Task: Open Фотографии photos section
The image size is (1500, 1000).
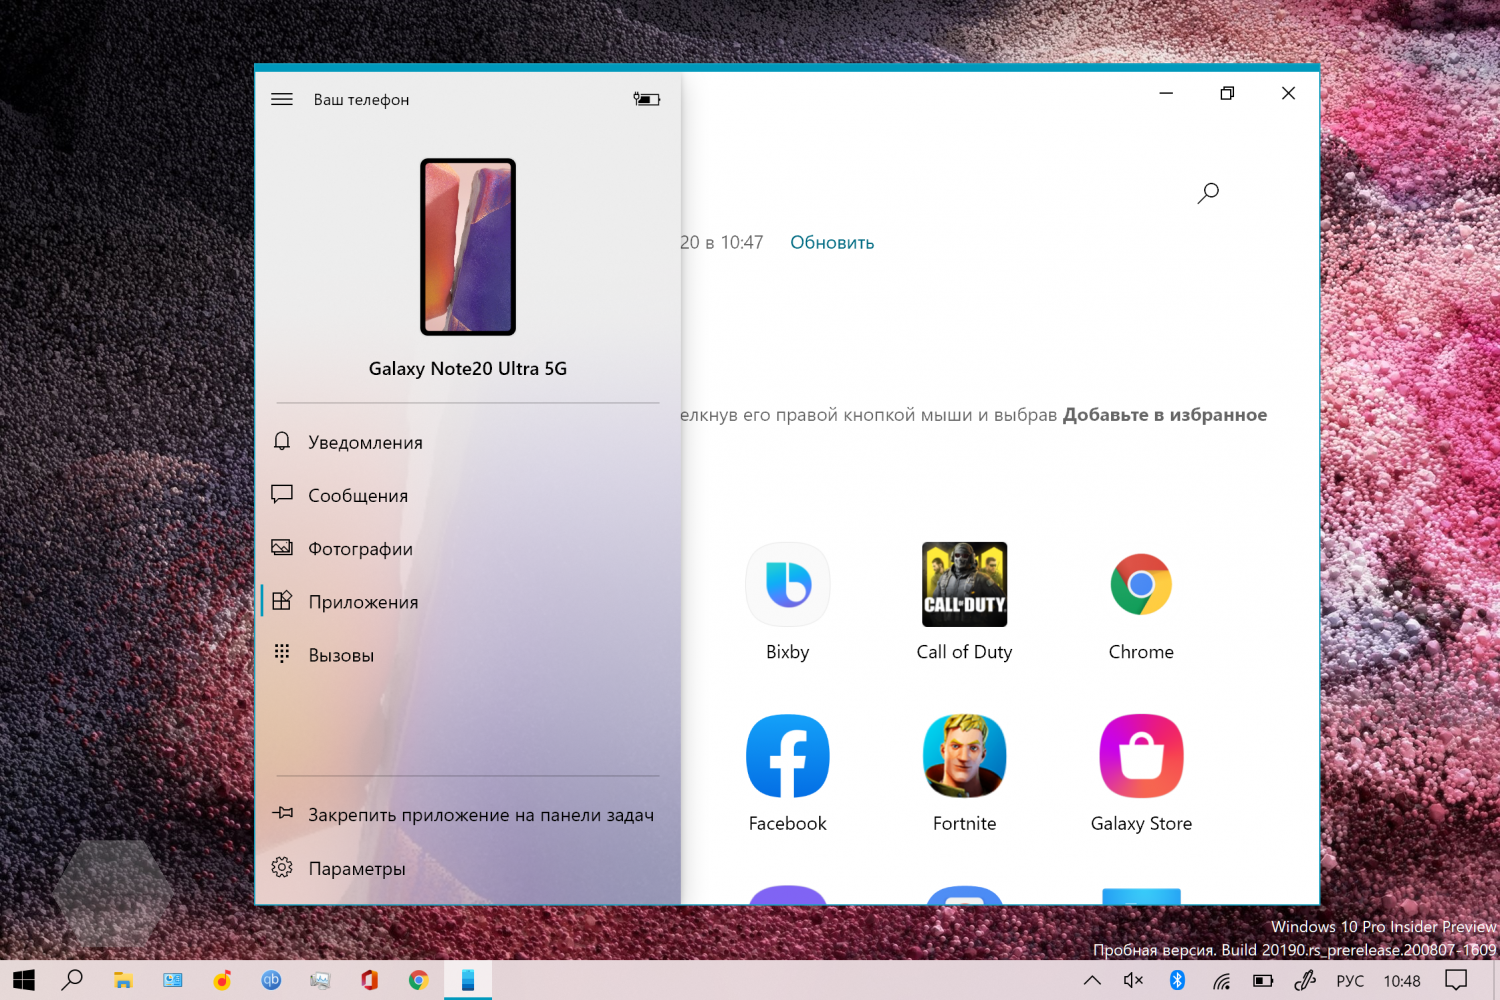Action: coord(468,548)
